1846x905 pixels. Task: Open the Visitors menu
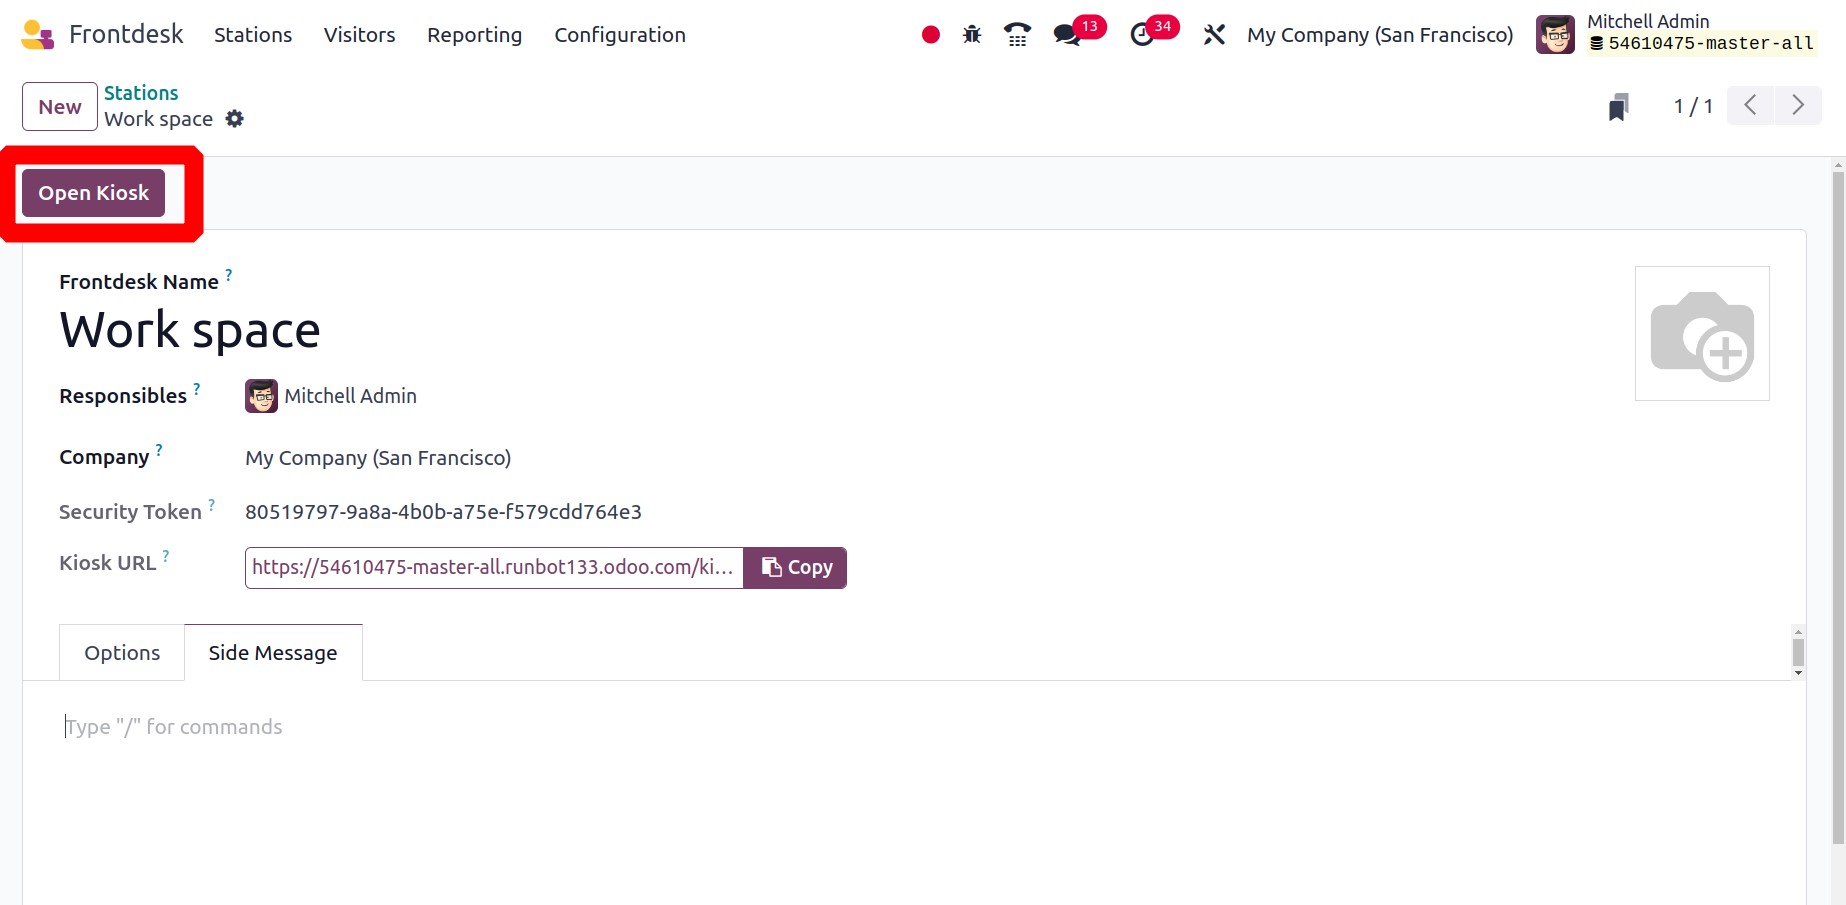click(360, 35)
